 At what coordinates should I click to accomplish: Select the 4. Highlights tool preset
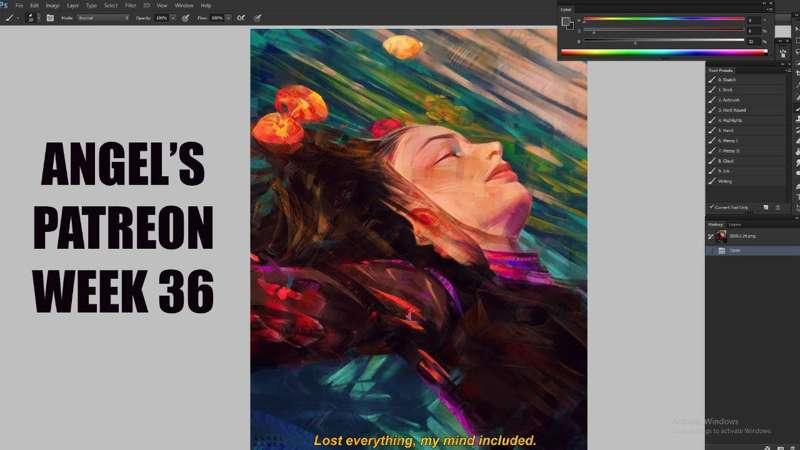[x=746, y=120]
